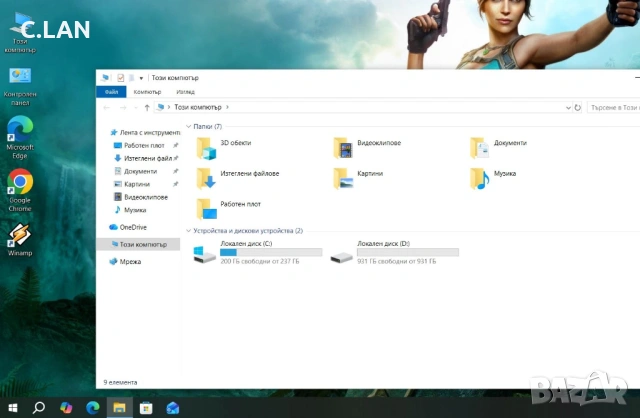640x418 pixels.
Task: Click the 200 ГБ свободни от 237 ГБ text
Action: click(x=260, y=261)
